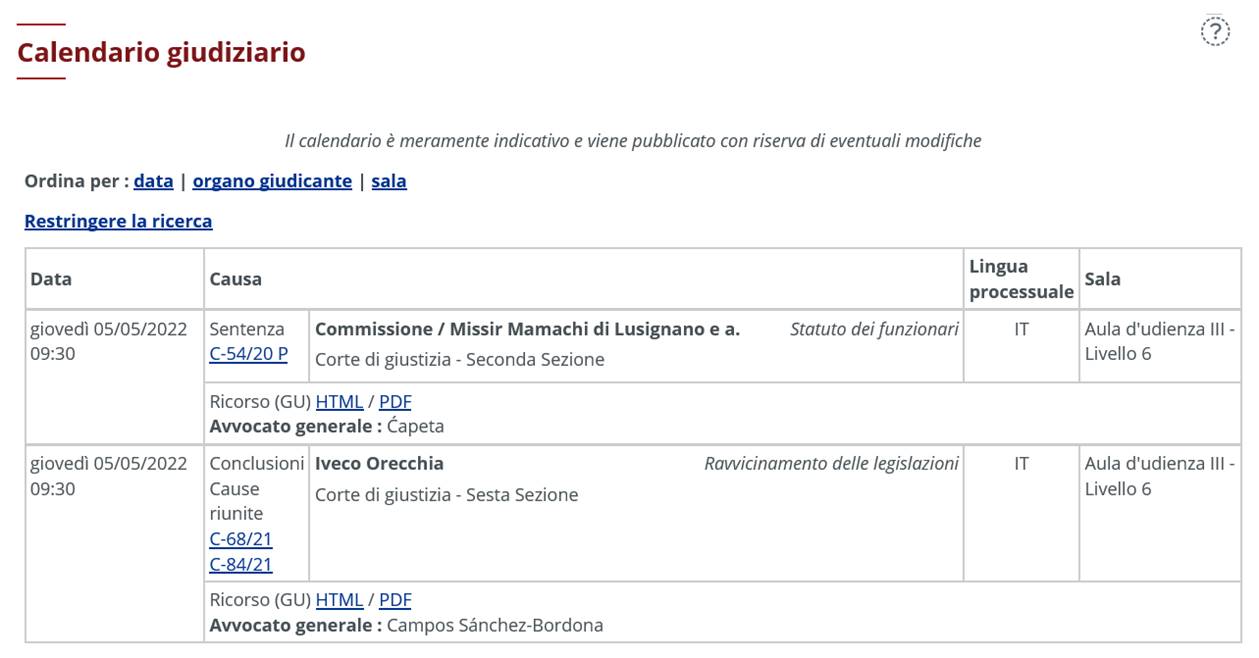Sort the calendar by data

153,181
